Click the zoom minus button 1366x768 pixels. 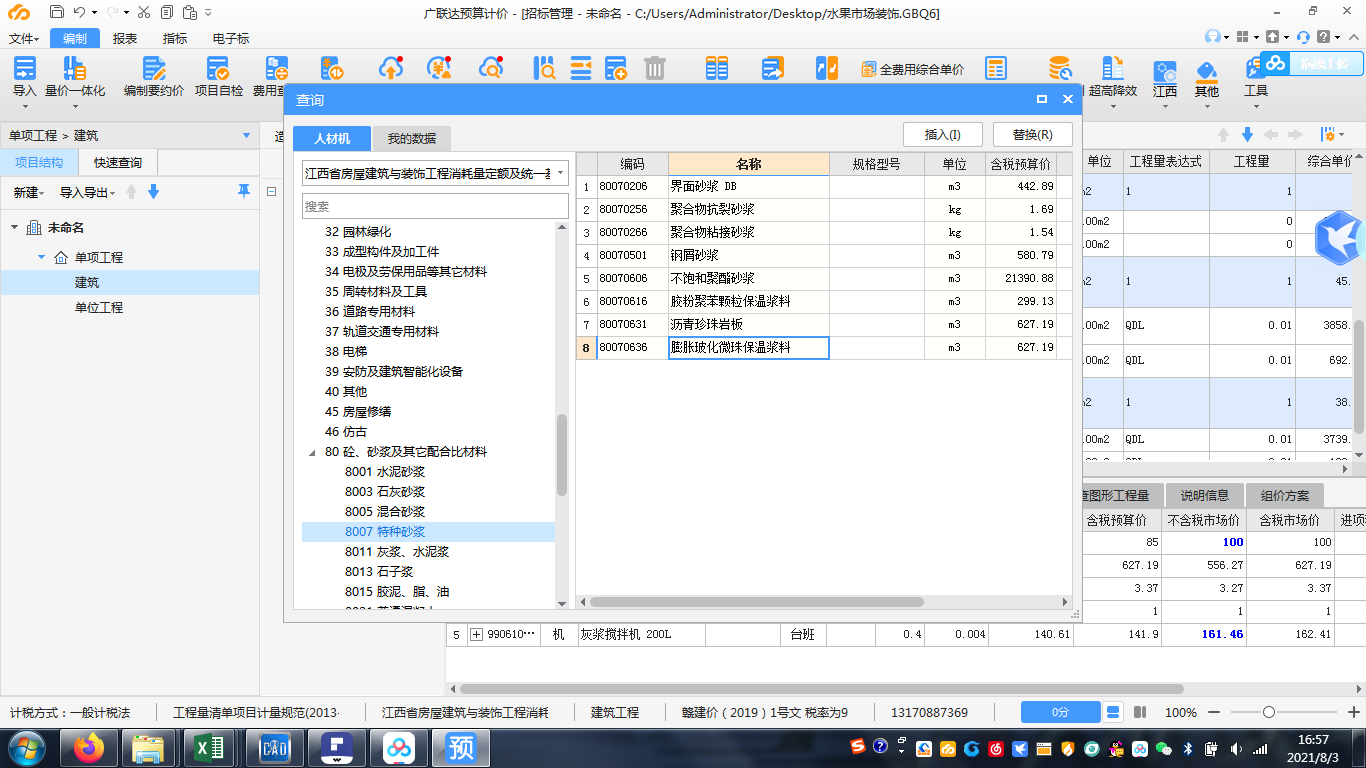[x=1215, y=713]
